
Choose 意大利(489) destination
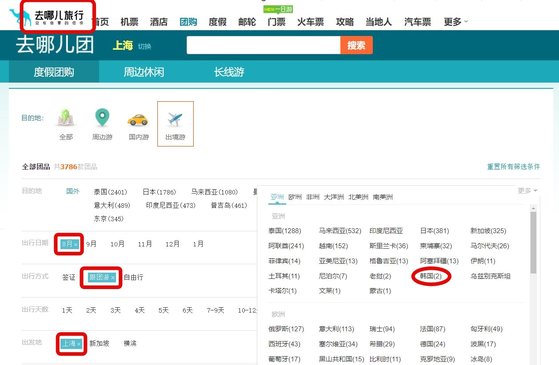pos(112,205)
